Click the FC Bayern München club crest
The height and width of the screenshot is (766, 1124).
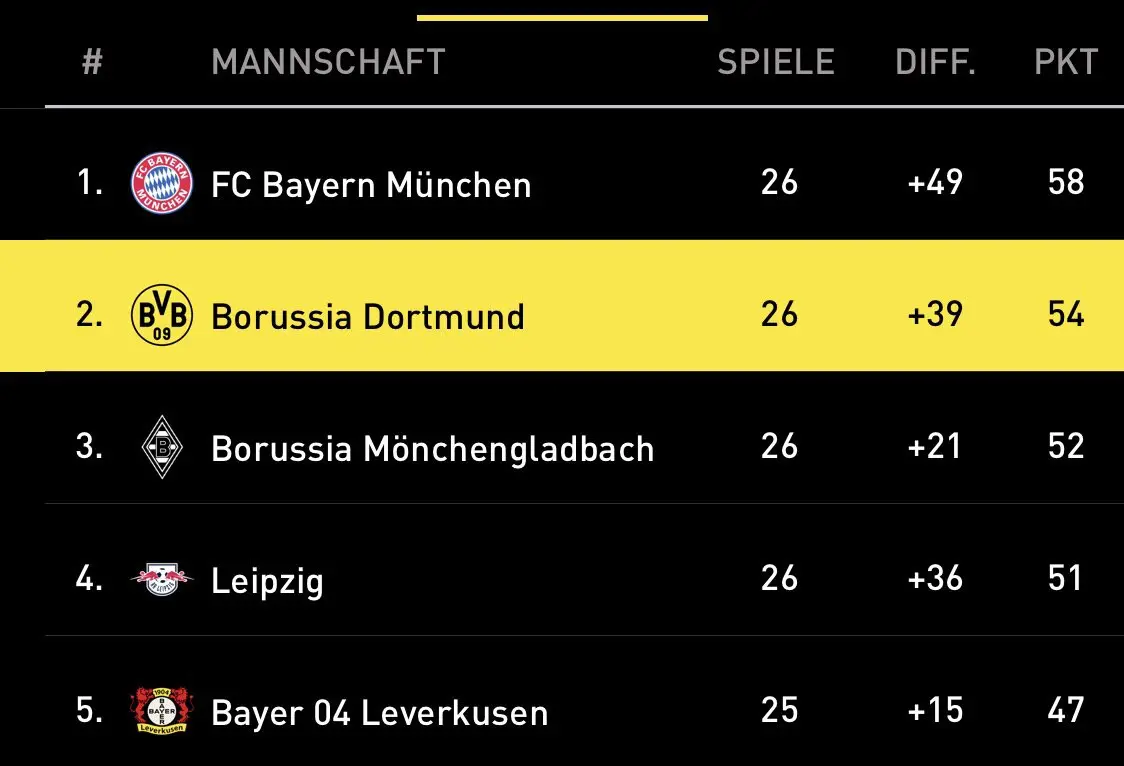161,183
